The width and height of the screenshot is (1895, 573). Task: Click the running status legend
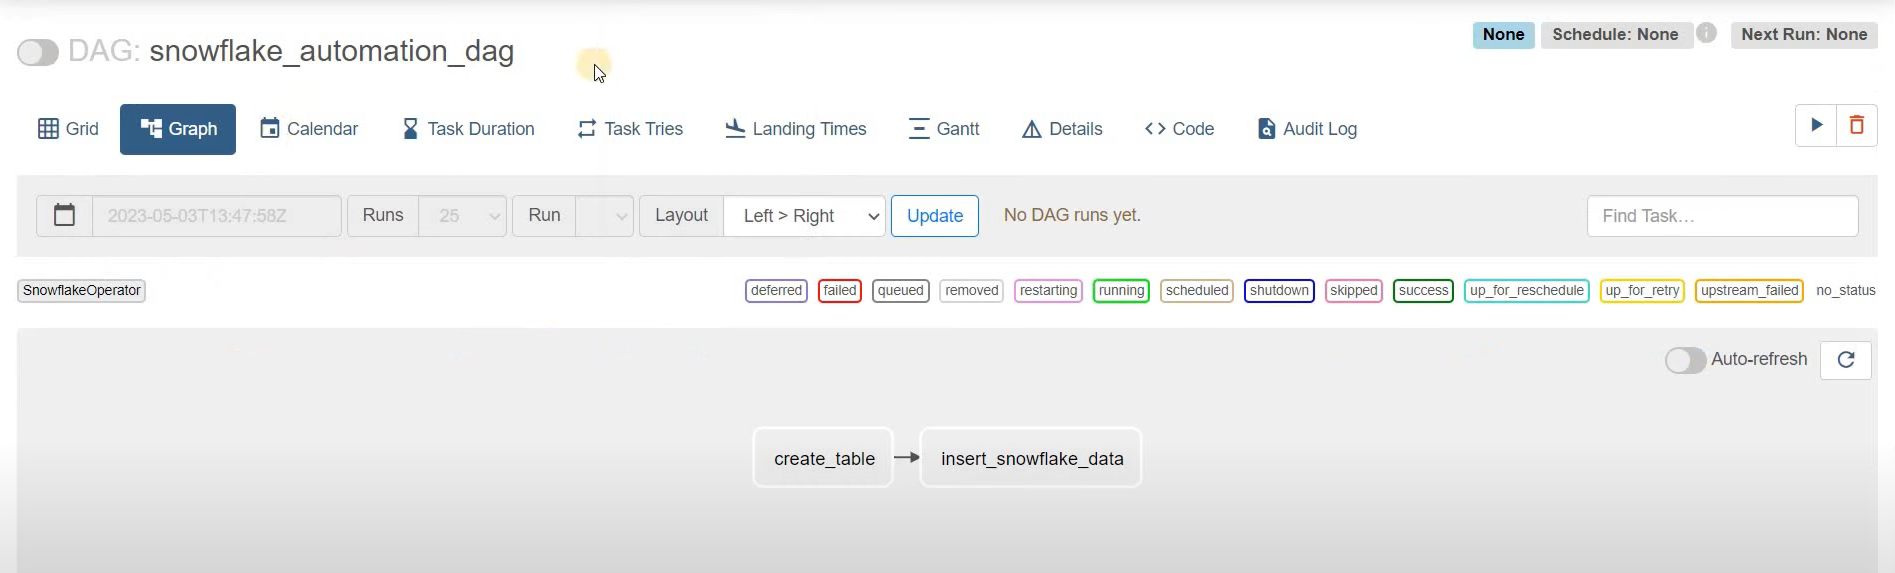point(1121,291)
